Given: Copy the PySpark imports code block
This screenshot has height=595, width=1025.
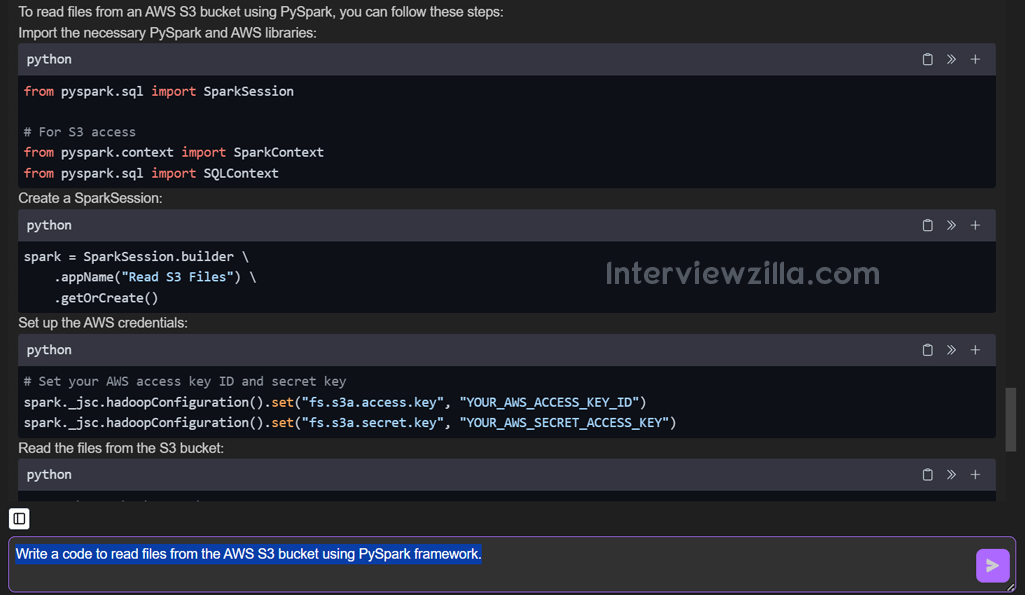Looking at the screenshot, I should pos(927,59).
